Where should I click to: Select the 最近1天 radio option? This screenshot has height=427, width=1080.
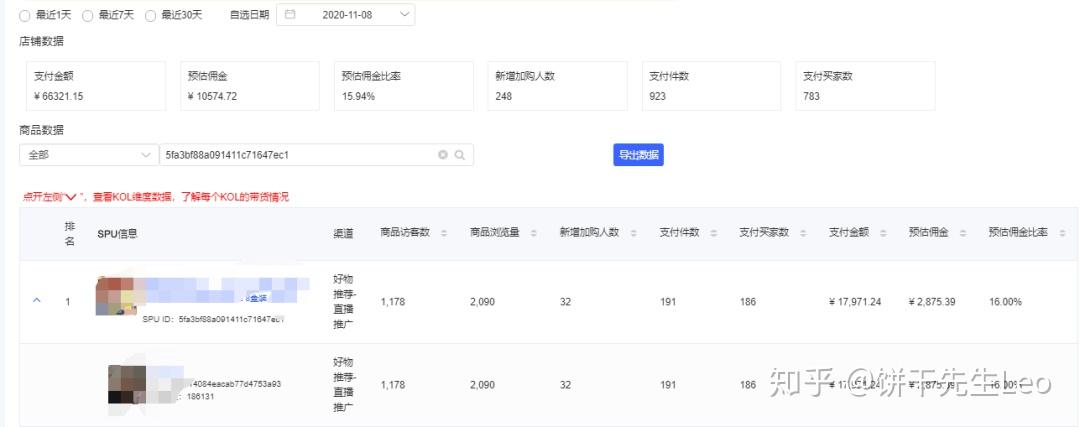pyautogui.click(x=25, y=15)
